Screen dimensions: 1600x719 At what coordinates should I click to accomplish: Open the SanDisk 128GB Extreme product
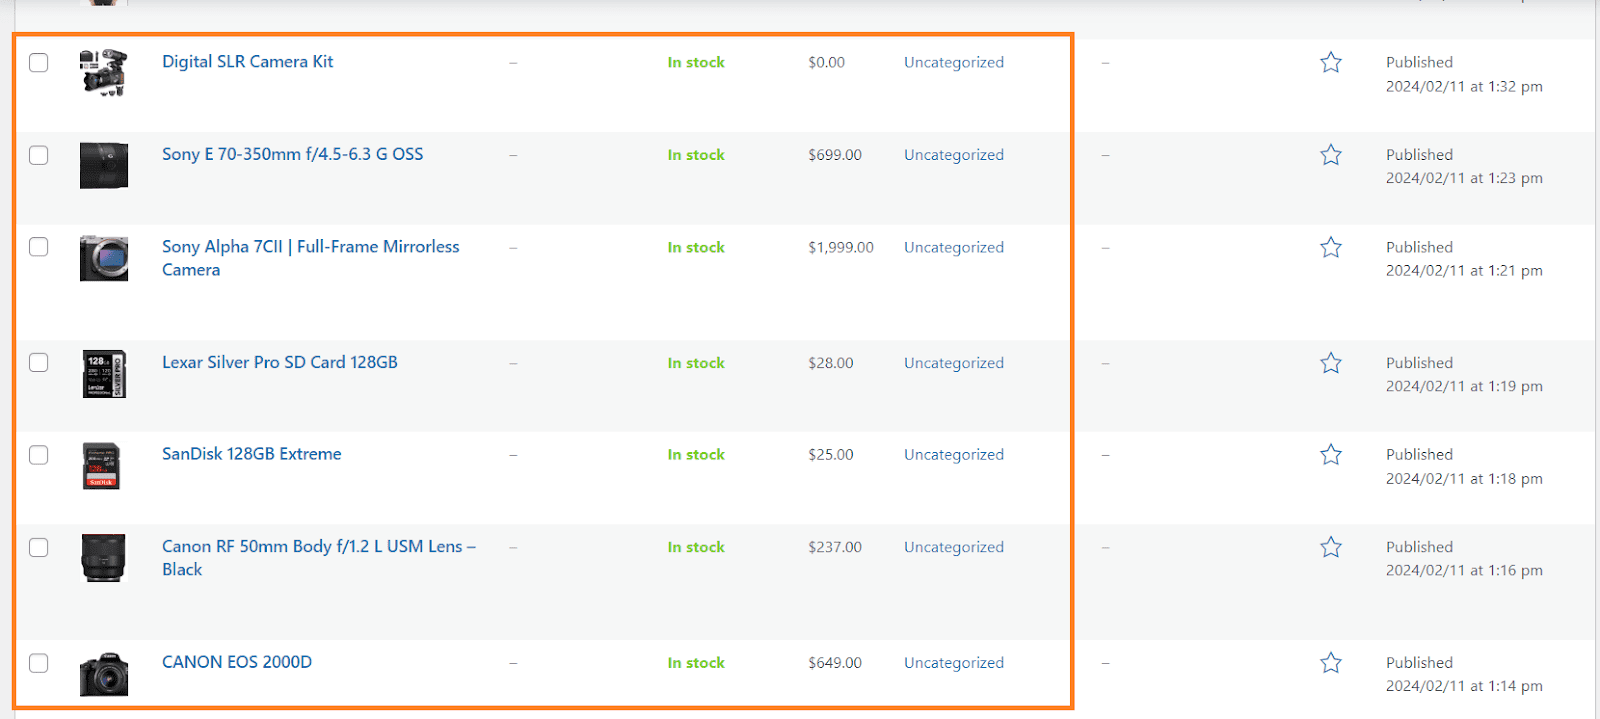251,454
